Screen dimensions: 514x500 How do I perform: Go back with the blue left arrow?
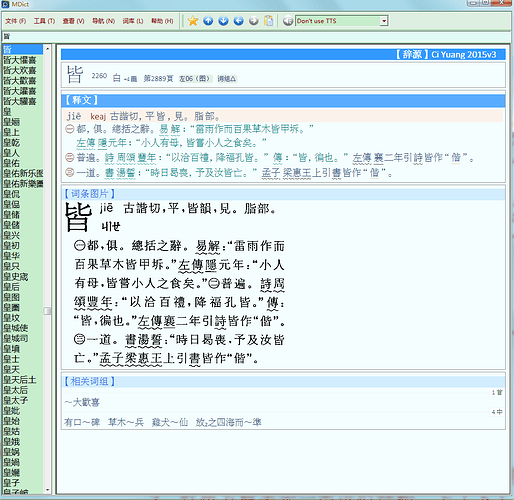tap(238, 21)
